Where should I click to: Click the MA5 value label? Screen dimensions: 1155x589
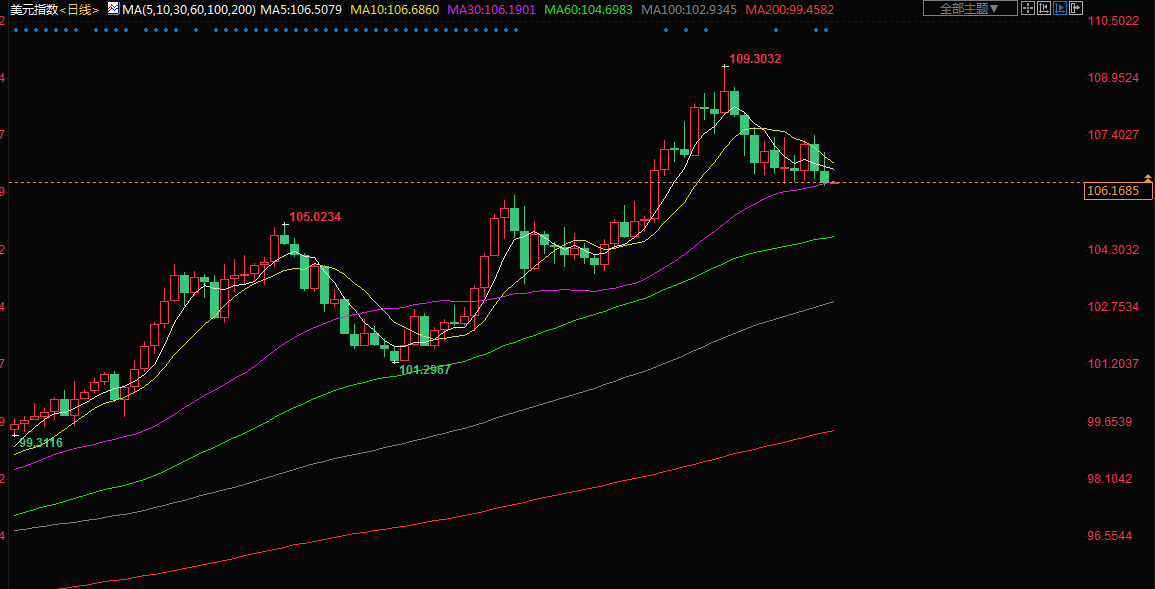[x=300, y=9]
